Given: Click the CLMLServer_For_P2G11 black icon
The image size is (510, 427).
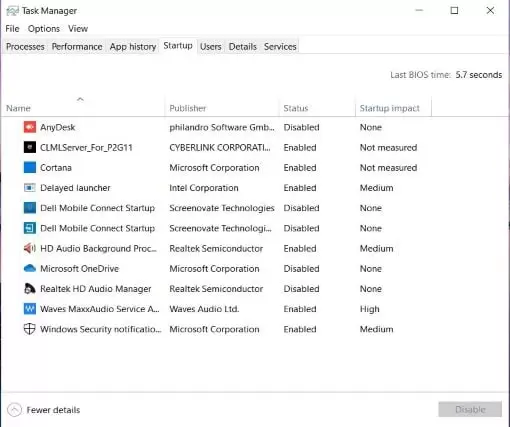Looking at the screenshot, I should coord(30,147).
